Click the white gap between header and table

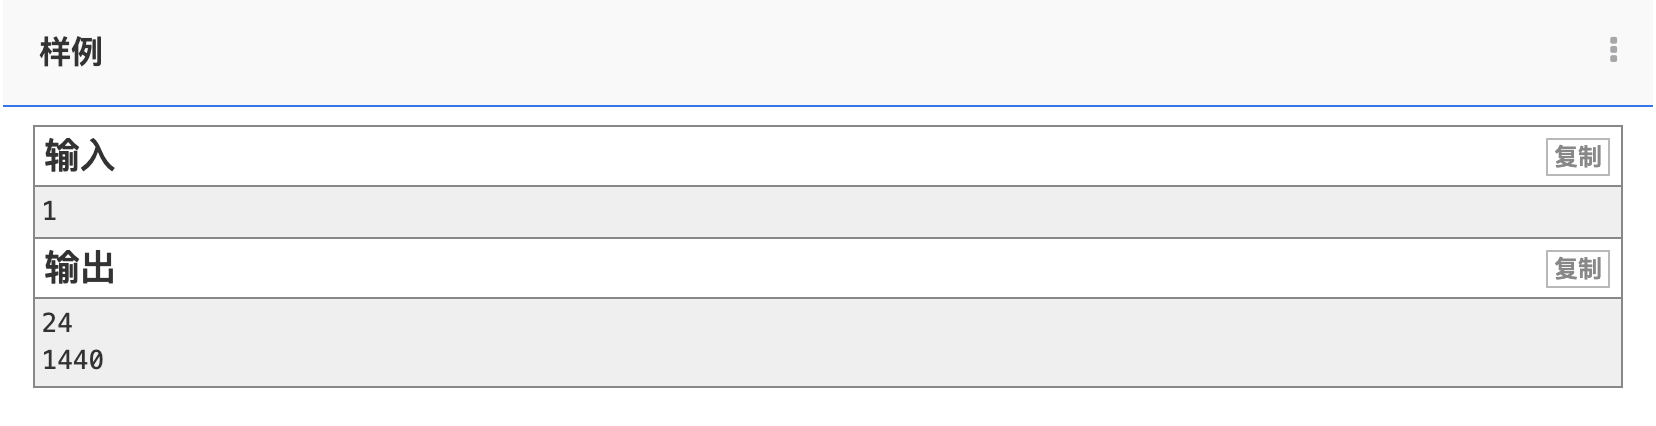pyautogui.click(x=800, y=116)
